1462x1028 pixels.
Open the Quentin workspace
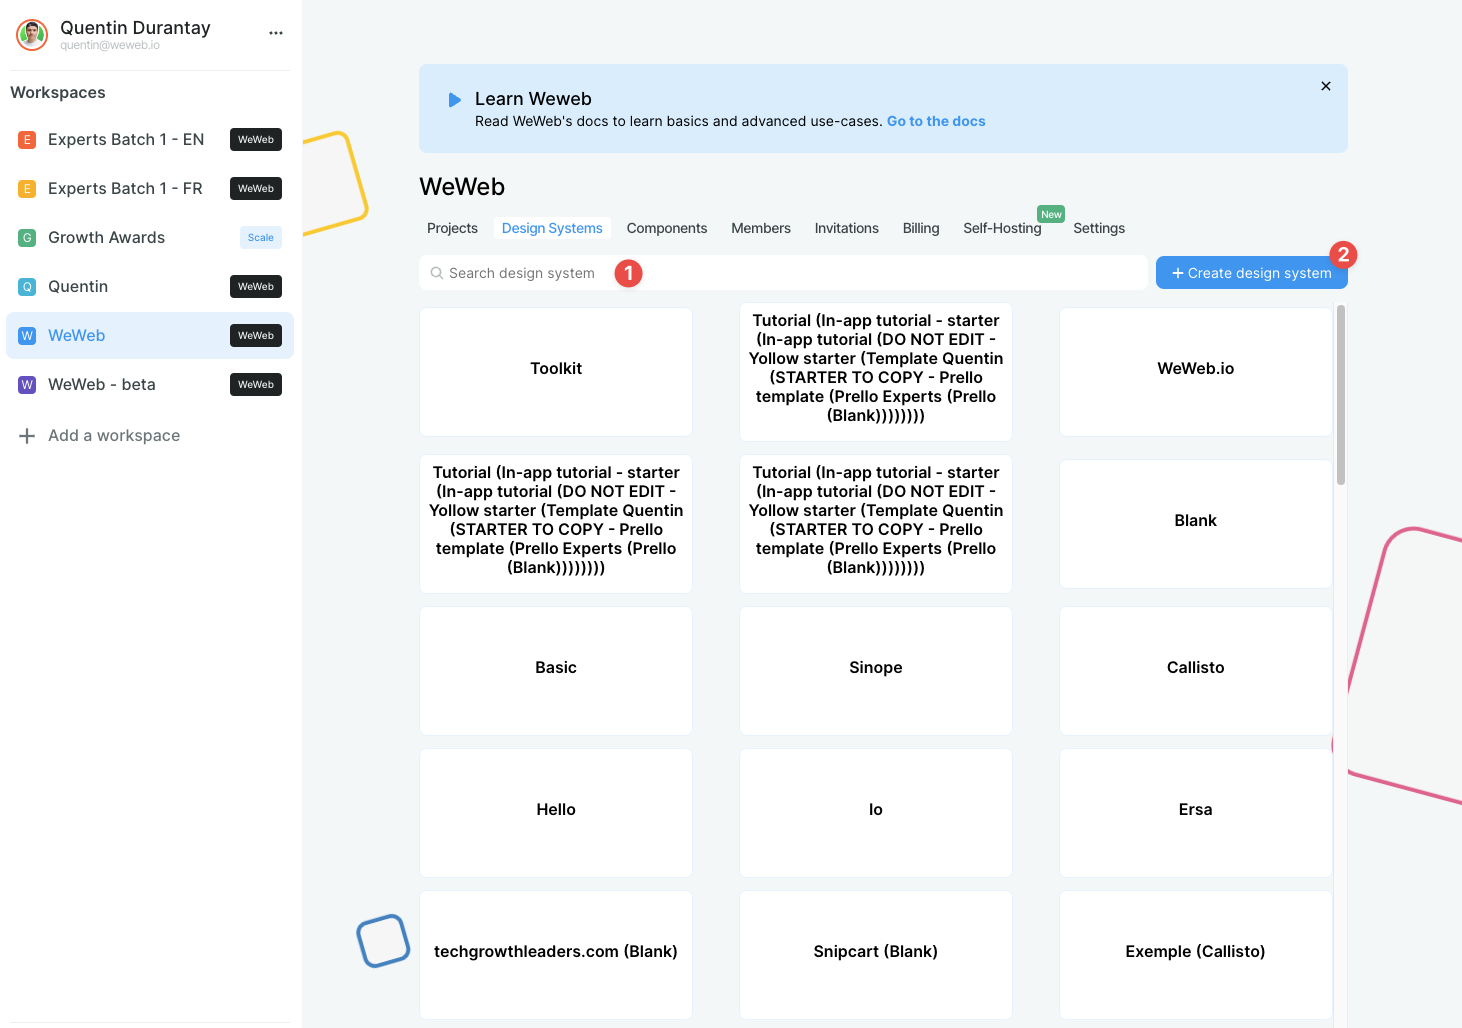point(150,287)
